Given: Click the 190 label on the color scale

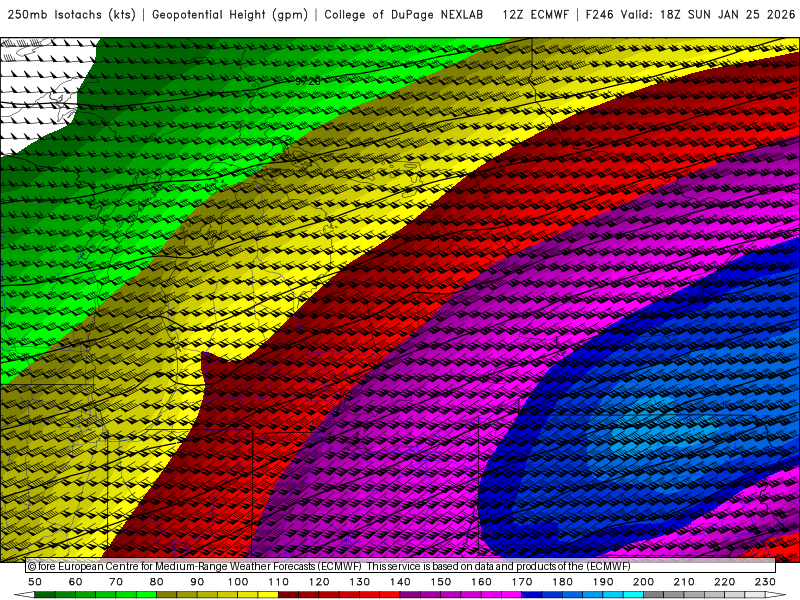Looking at the screenshot, I should (603, 582).
